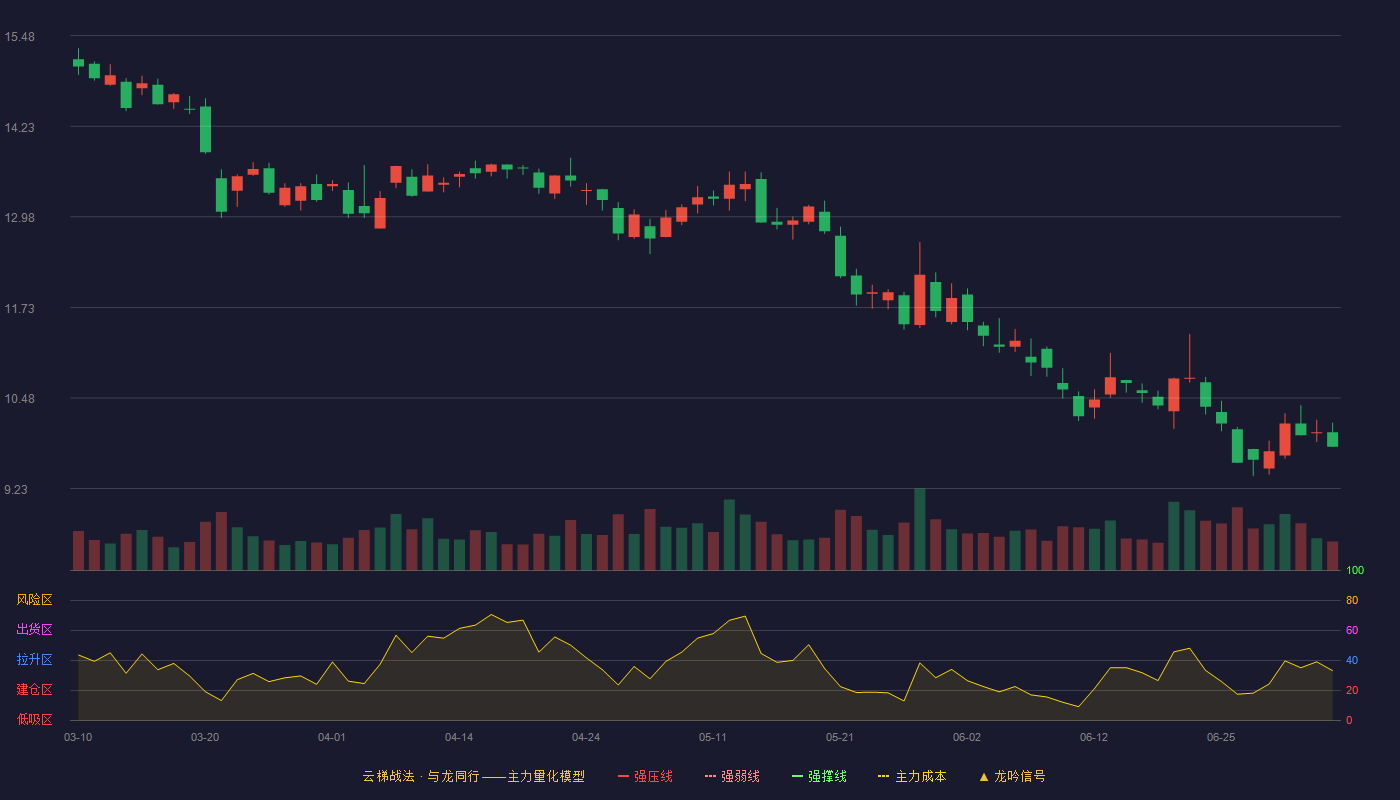Click the 龙吟信号 triangle legend icon
This screenshot has height=800, width=1400.
(x=984, y=776)
